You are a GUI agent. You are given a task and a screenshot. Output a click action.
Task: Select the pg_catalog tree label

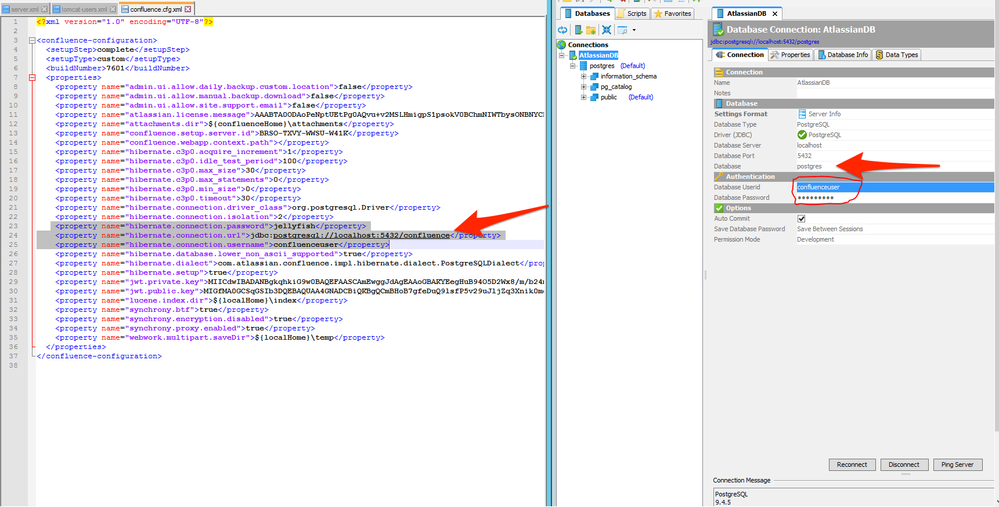[x=616, y=87]
